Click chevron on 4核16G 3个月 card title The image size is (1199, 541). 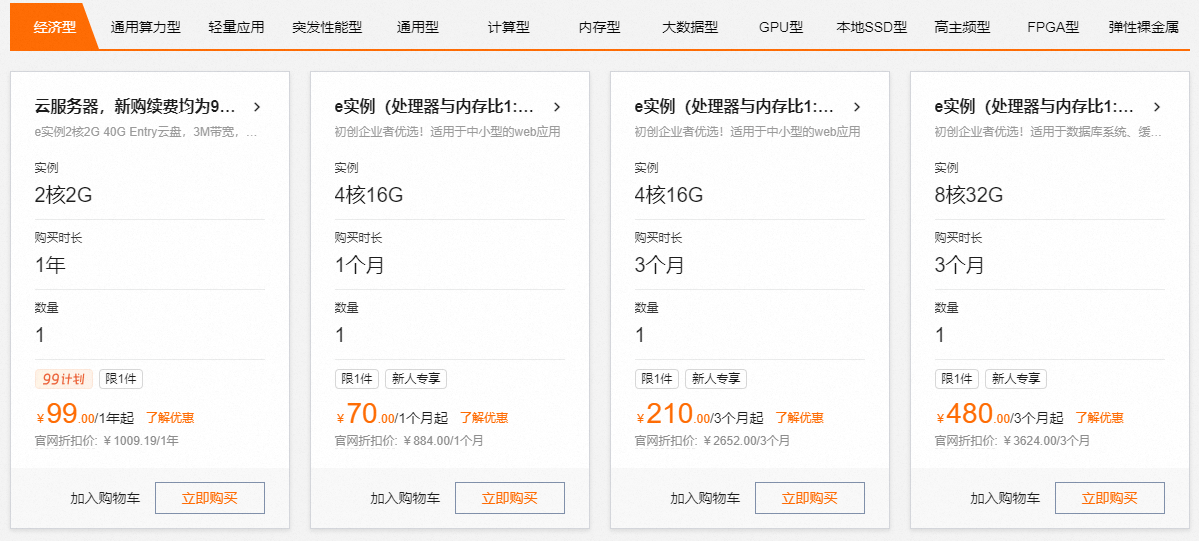856,107
